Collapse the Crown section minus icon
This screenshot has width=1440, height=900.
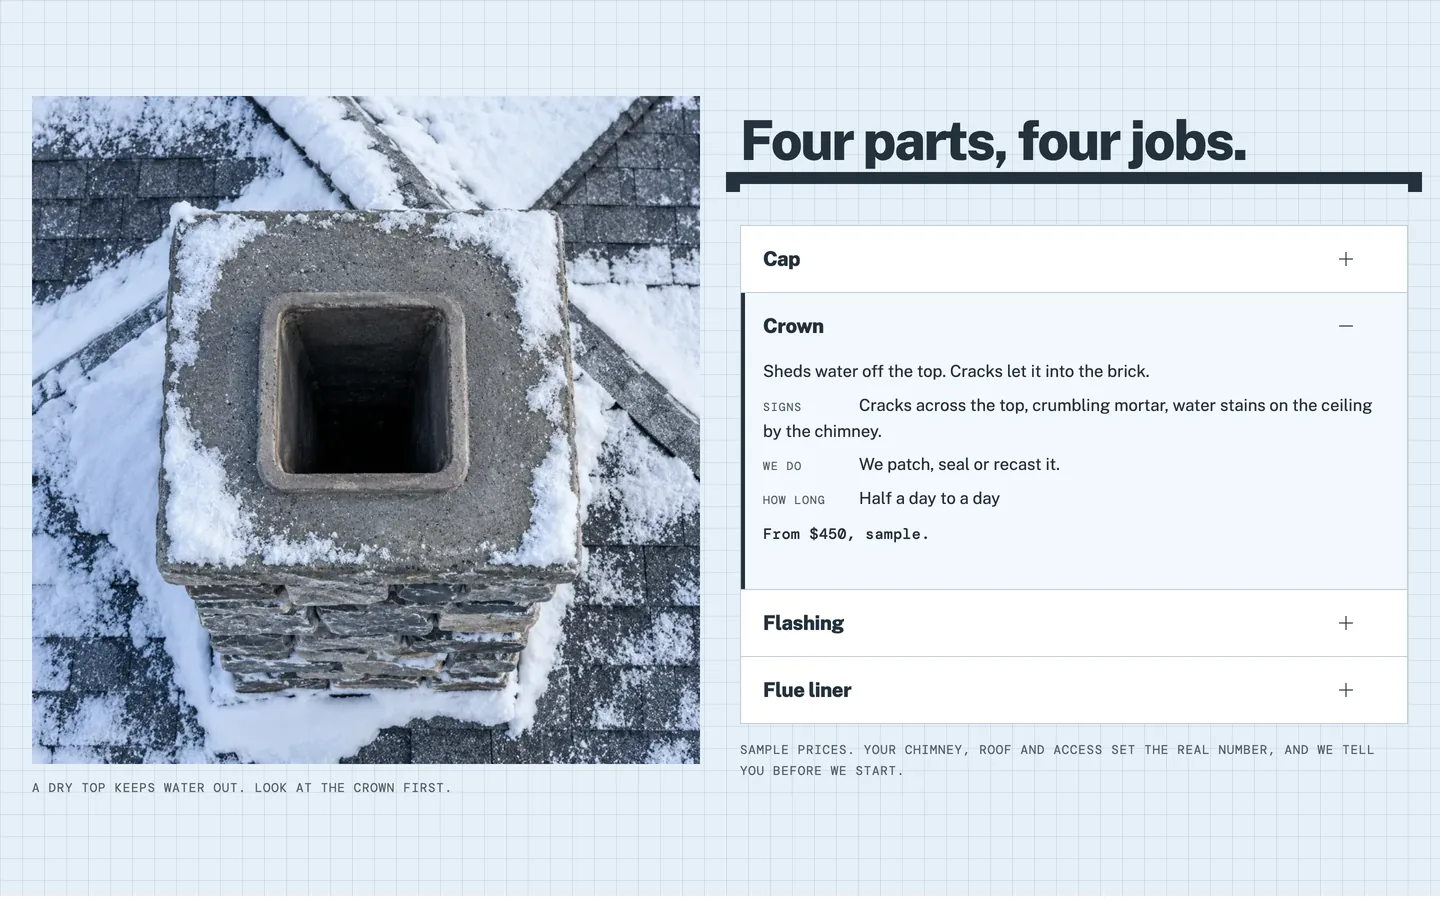pos(1346,326)
